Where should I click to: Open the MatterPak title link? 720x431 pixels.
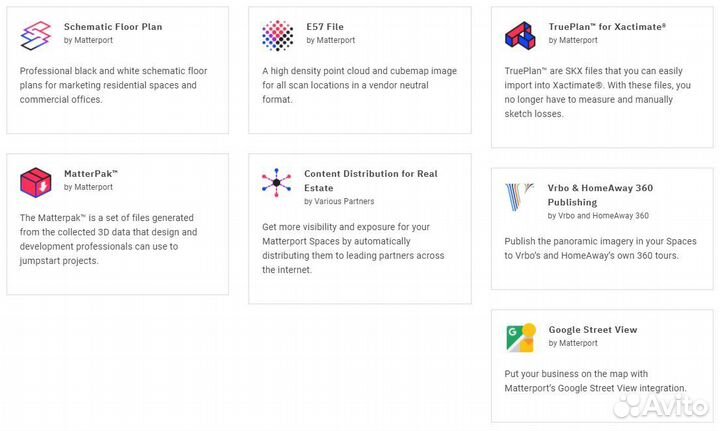pos(91,173)
